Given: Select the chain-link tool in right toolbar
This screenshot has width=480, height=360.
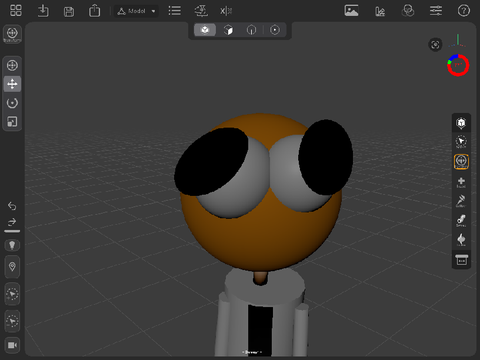Looking at the screenshot, I should tap(461, 220).
